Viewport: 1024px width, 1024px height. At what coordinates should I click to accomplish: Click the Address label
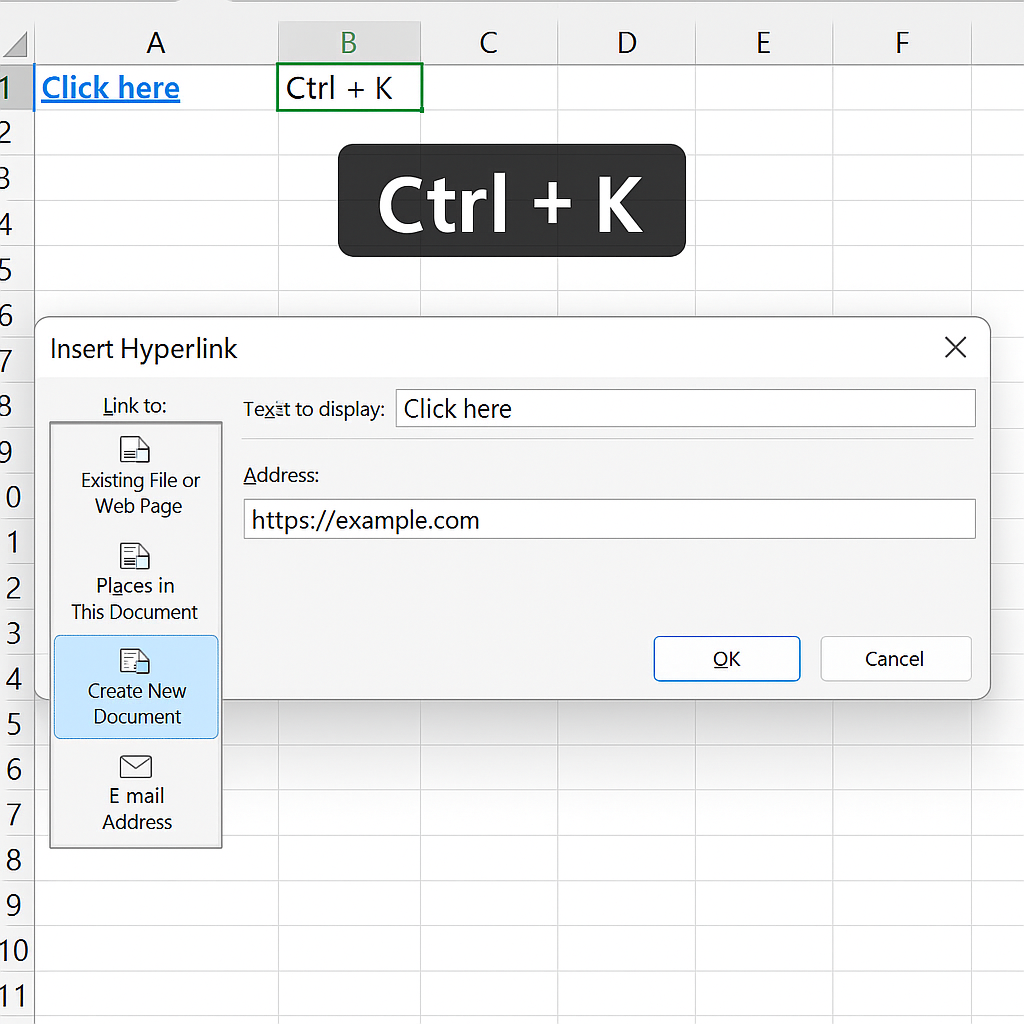[281, 475]
